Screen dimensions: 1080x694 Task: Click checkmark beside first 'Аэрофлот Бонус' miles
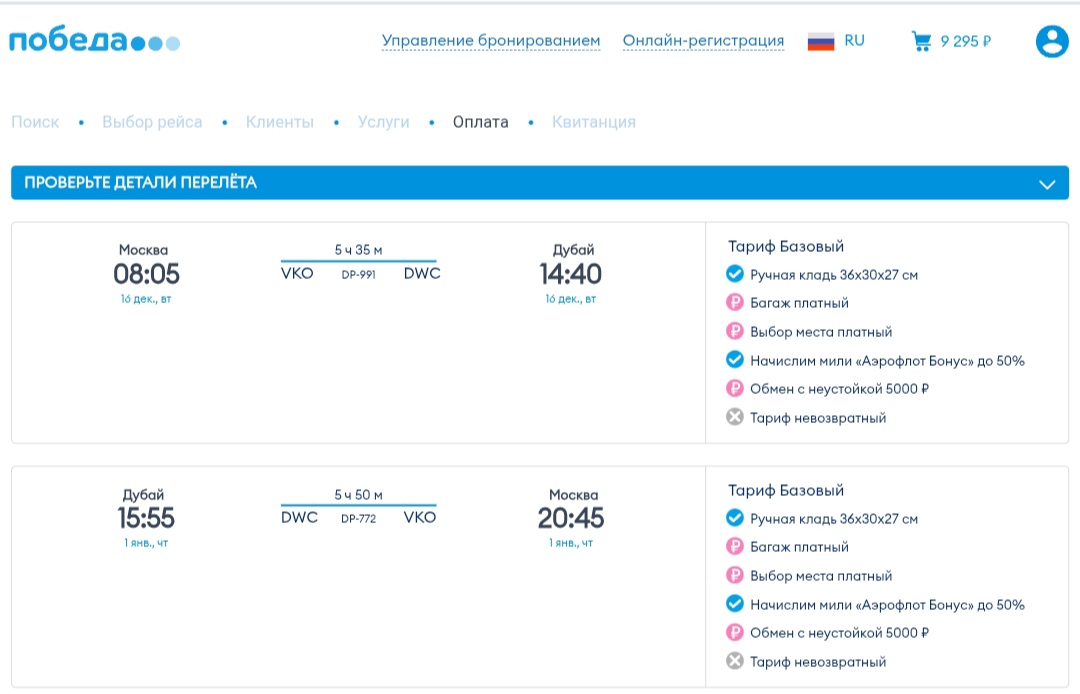pos(735,361)
